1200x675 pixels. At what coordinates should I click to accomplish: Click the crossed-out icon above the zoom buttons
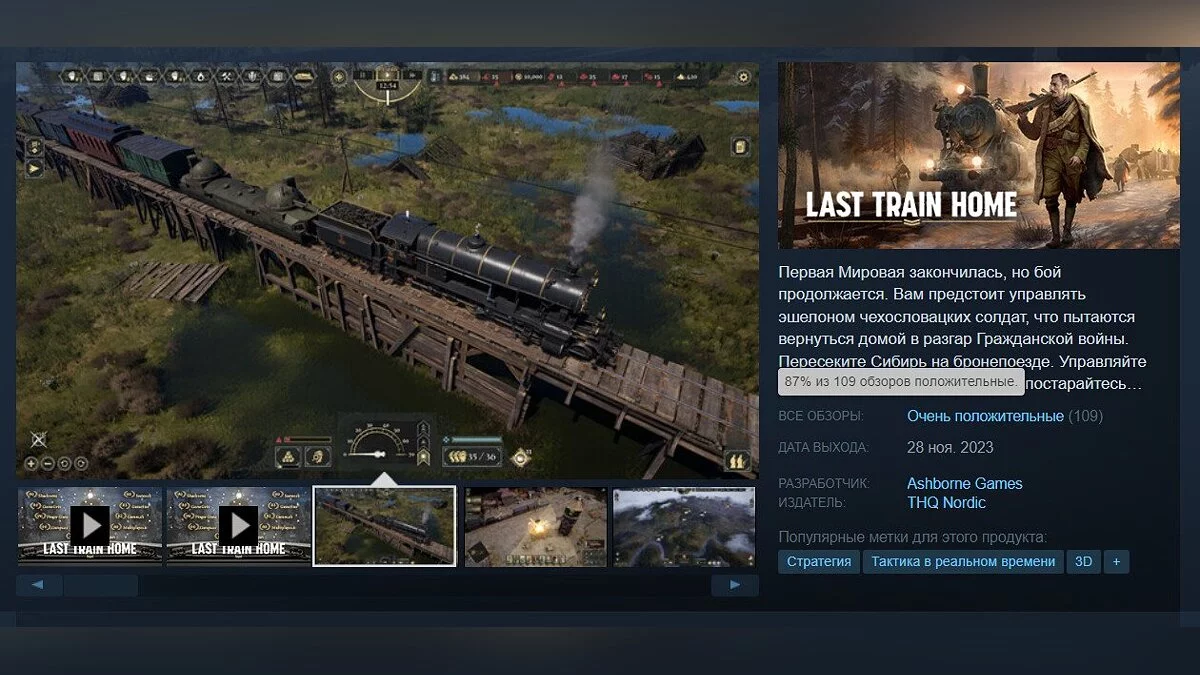click(x=39, y=439)
